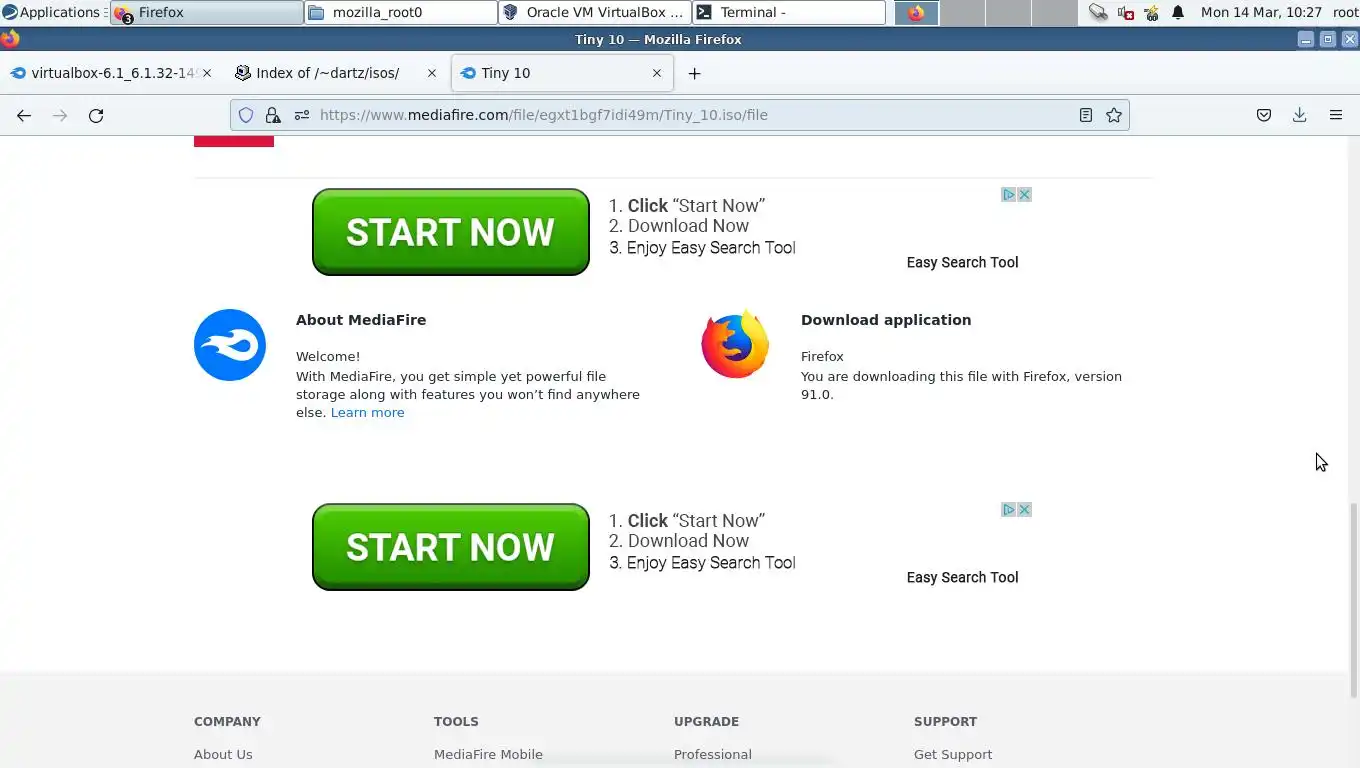This screenshot has height=768, width=1360.
Task: Open the notifications bell in the panel
Action: pyautogui.click(x=1178, y=12)
